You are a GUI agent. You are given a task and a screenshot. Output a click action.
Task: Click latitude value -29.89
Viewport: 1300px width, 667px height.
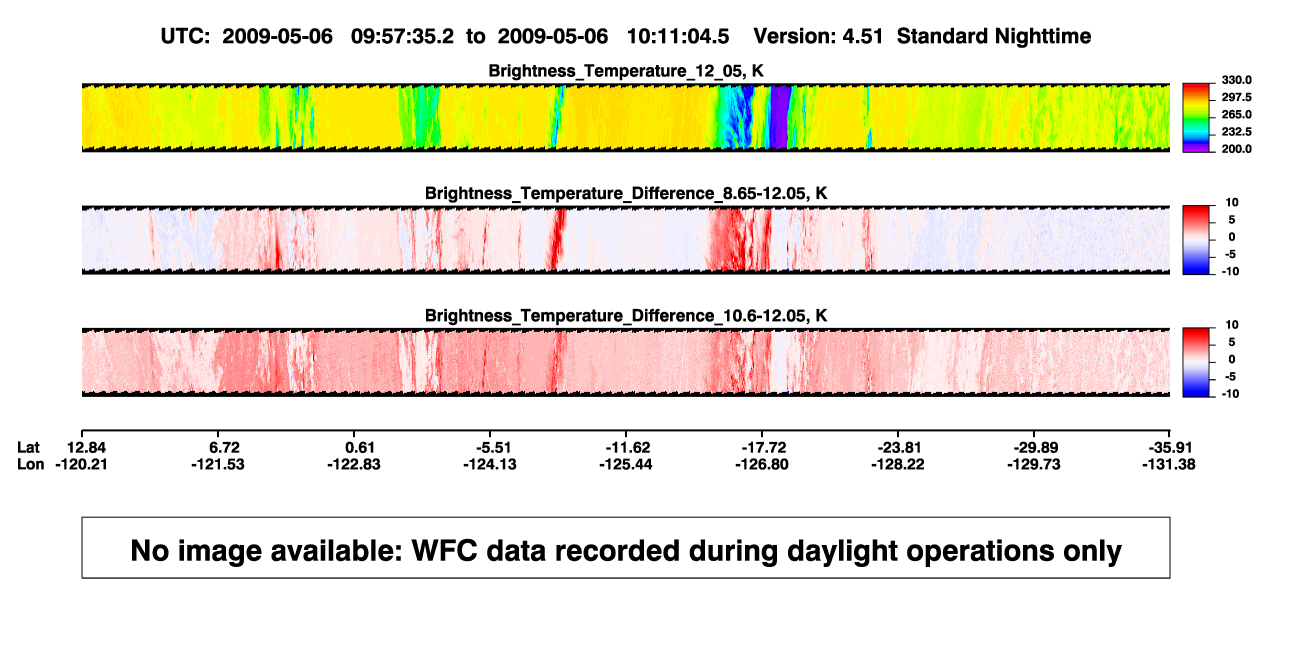click(x=1037, y=447)
